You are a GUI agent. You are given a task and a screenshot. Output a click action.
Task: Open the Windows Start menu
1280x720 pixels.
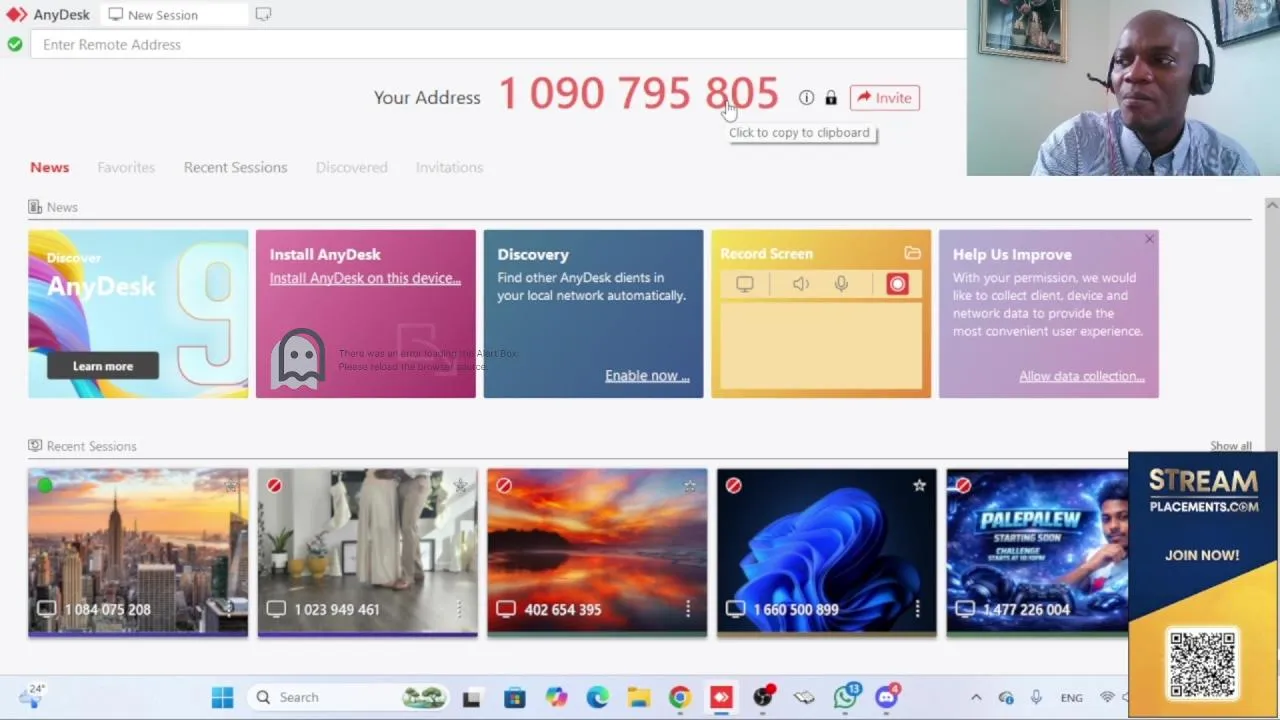(222, 697)
